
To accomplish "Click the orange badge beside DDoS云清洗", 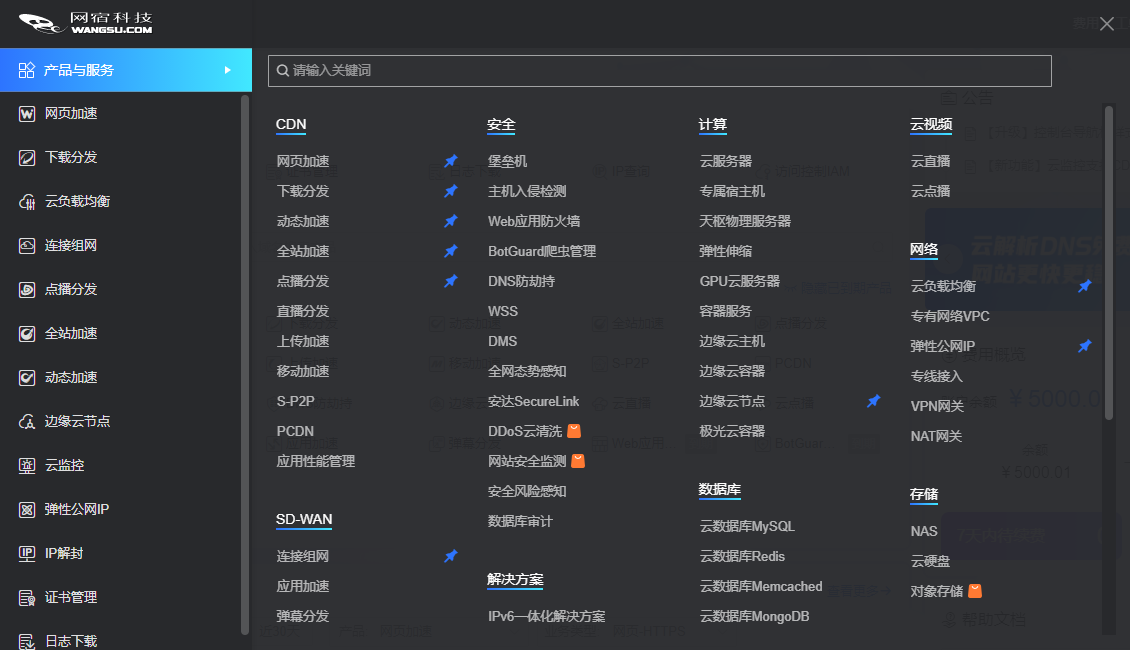I will tap(574, 431).
